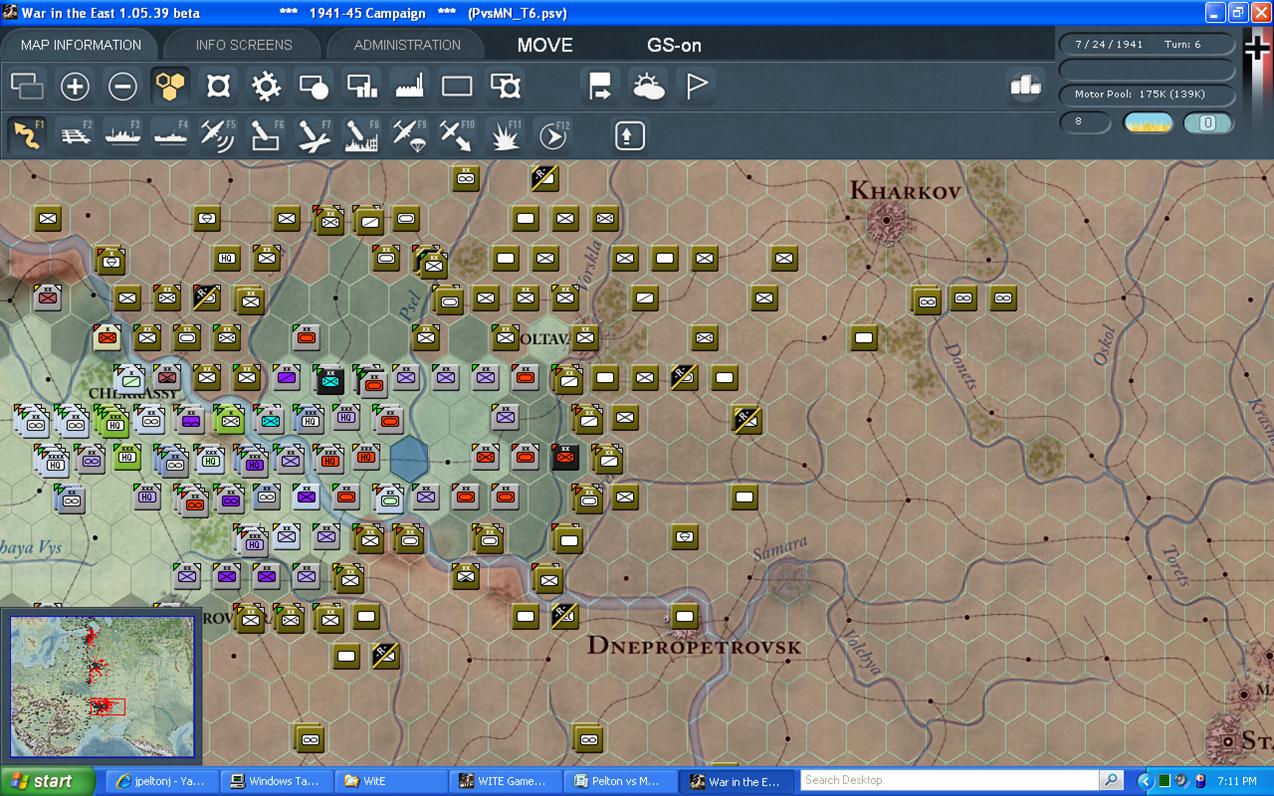Toggle the enemy hex control outline icon
This screenshot has width=1274, height=796.
[x=219, y=86]
